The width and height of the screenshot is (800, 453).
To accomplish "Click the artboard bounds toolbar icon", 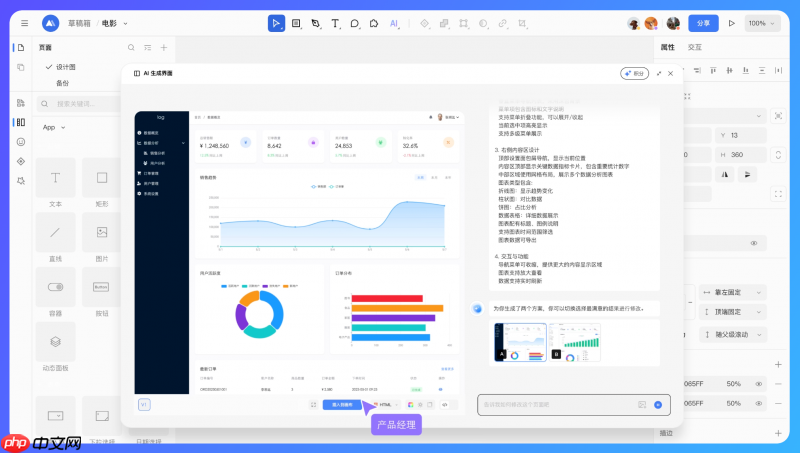I will click(x=463, y=23).
